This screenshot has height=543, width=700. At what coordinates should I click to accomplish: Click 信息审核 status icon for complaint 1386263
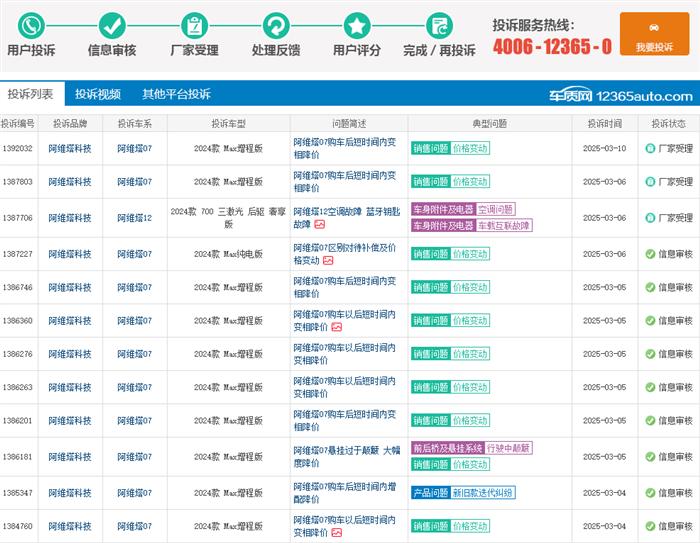click(650, 387)
